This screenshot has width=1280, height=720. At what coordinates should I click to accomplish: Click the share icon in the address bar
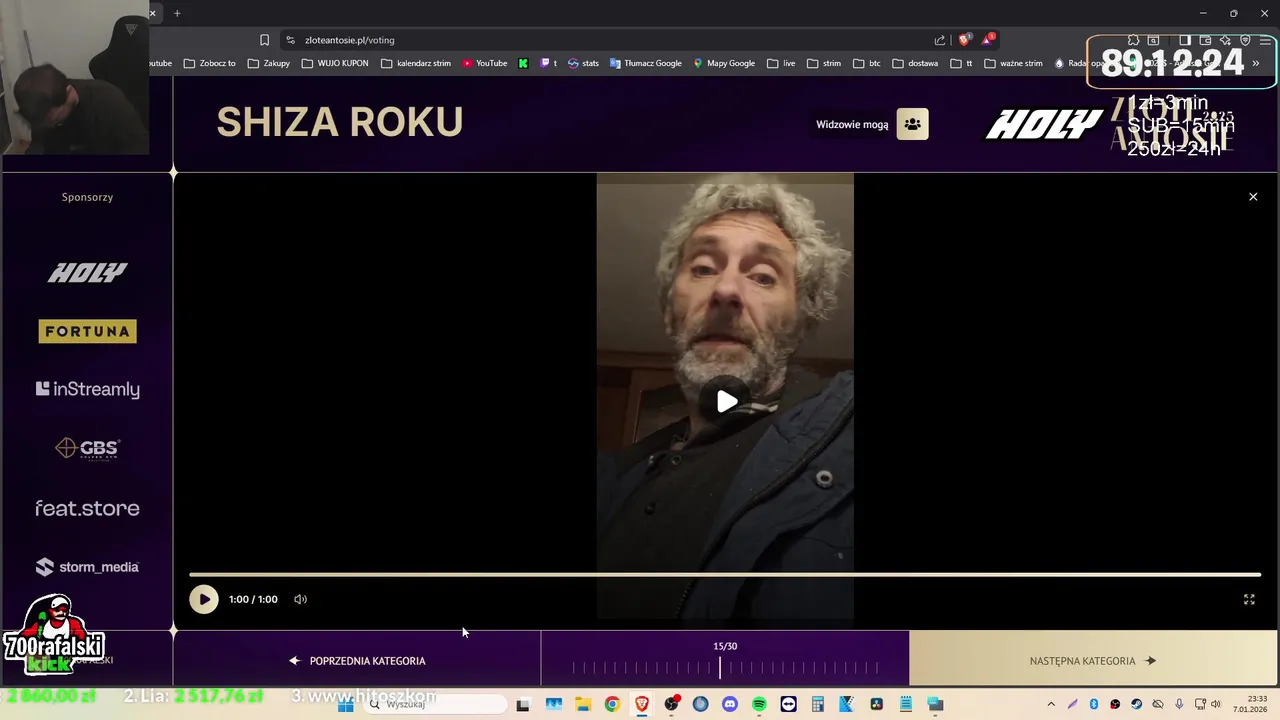pos(940,40)
